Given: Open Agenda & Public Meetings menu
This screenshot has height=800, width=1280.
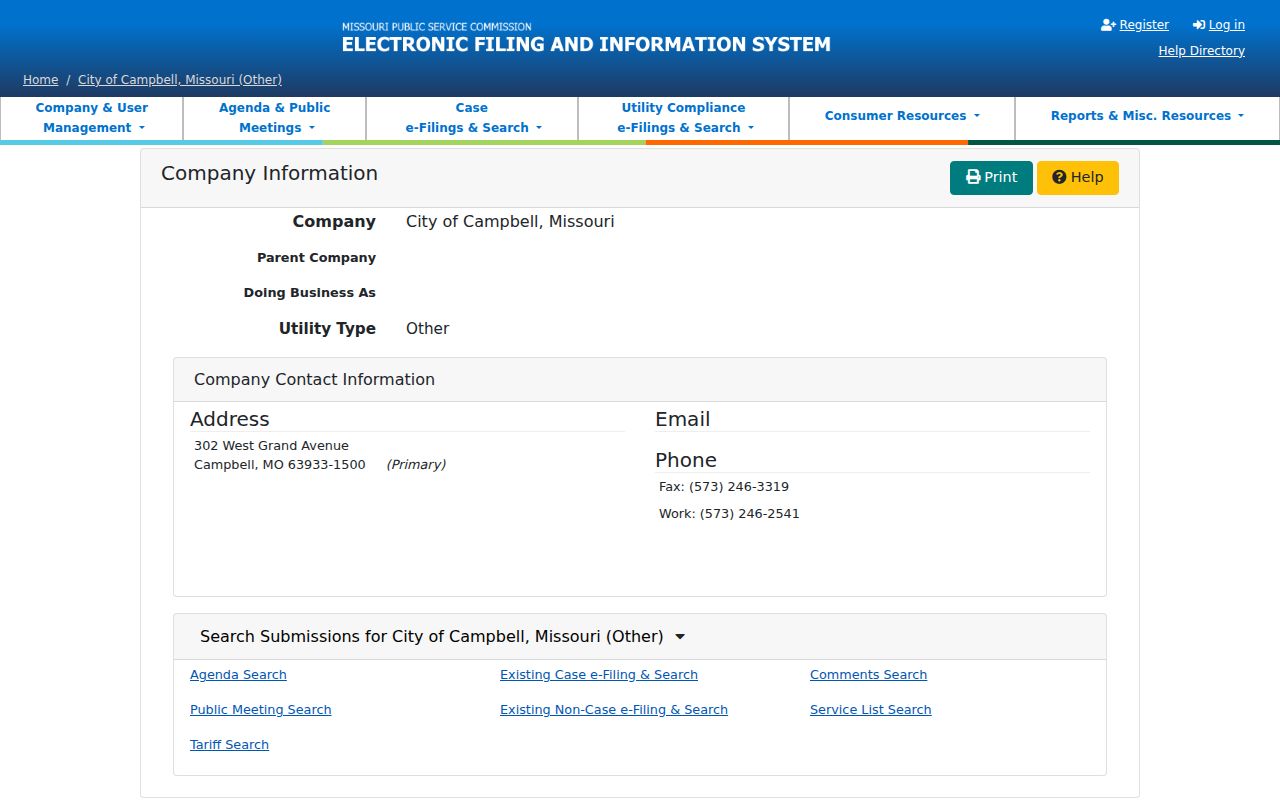Looking at the screenshot, I should pyautogui.click(x=275, y=118).
